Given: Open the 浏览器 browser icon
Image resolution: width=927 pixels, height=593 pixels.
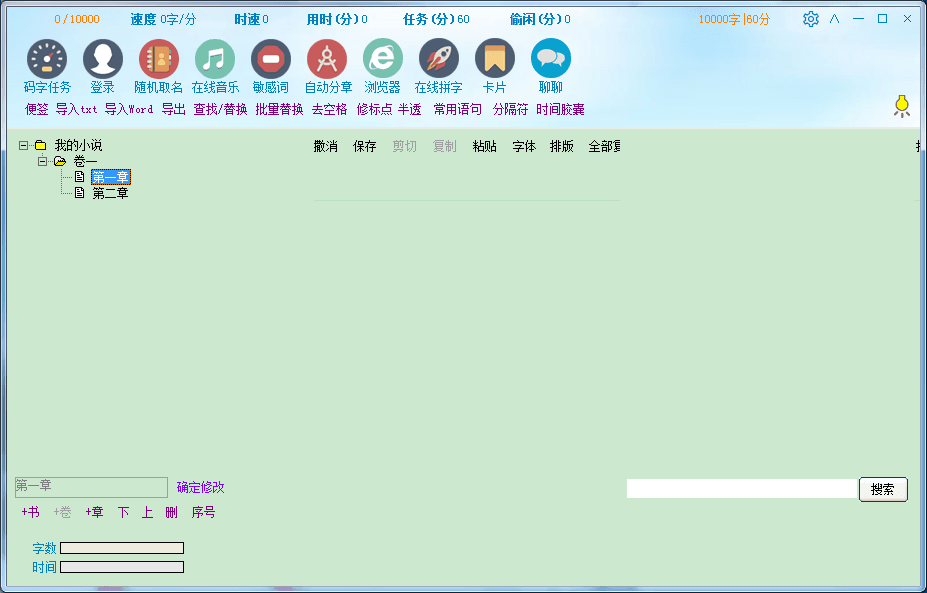Looking at the screenshot, I should click(383, 60).
